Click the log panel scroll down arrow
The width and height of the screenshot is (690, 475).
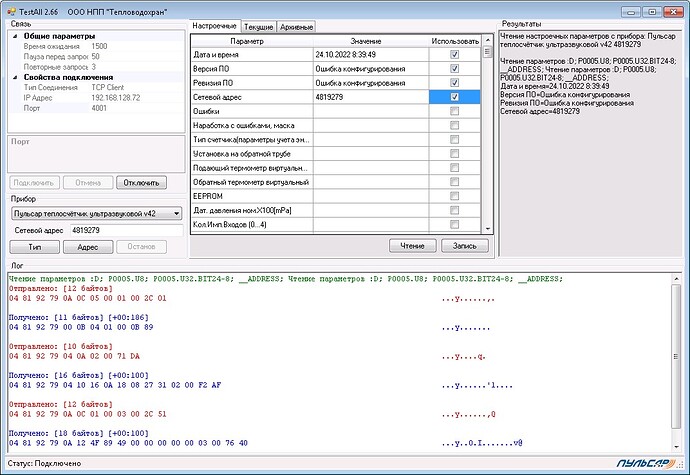(x=676, y=447)
